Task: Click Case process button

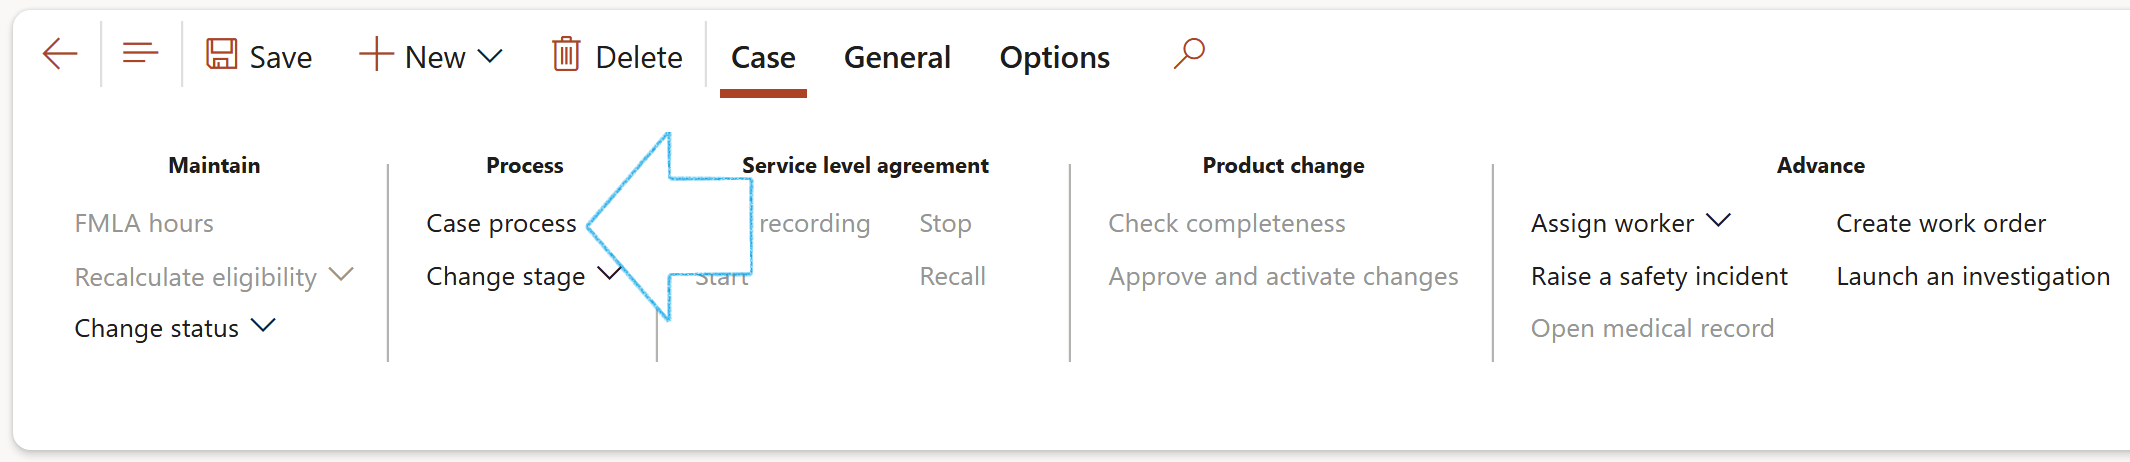Action: (x=501, y=223)
